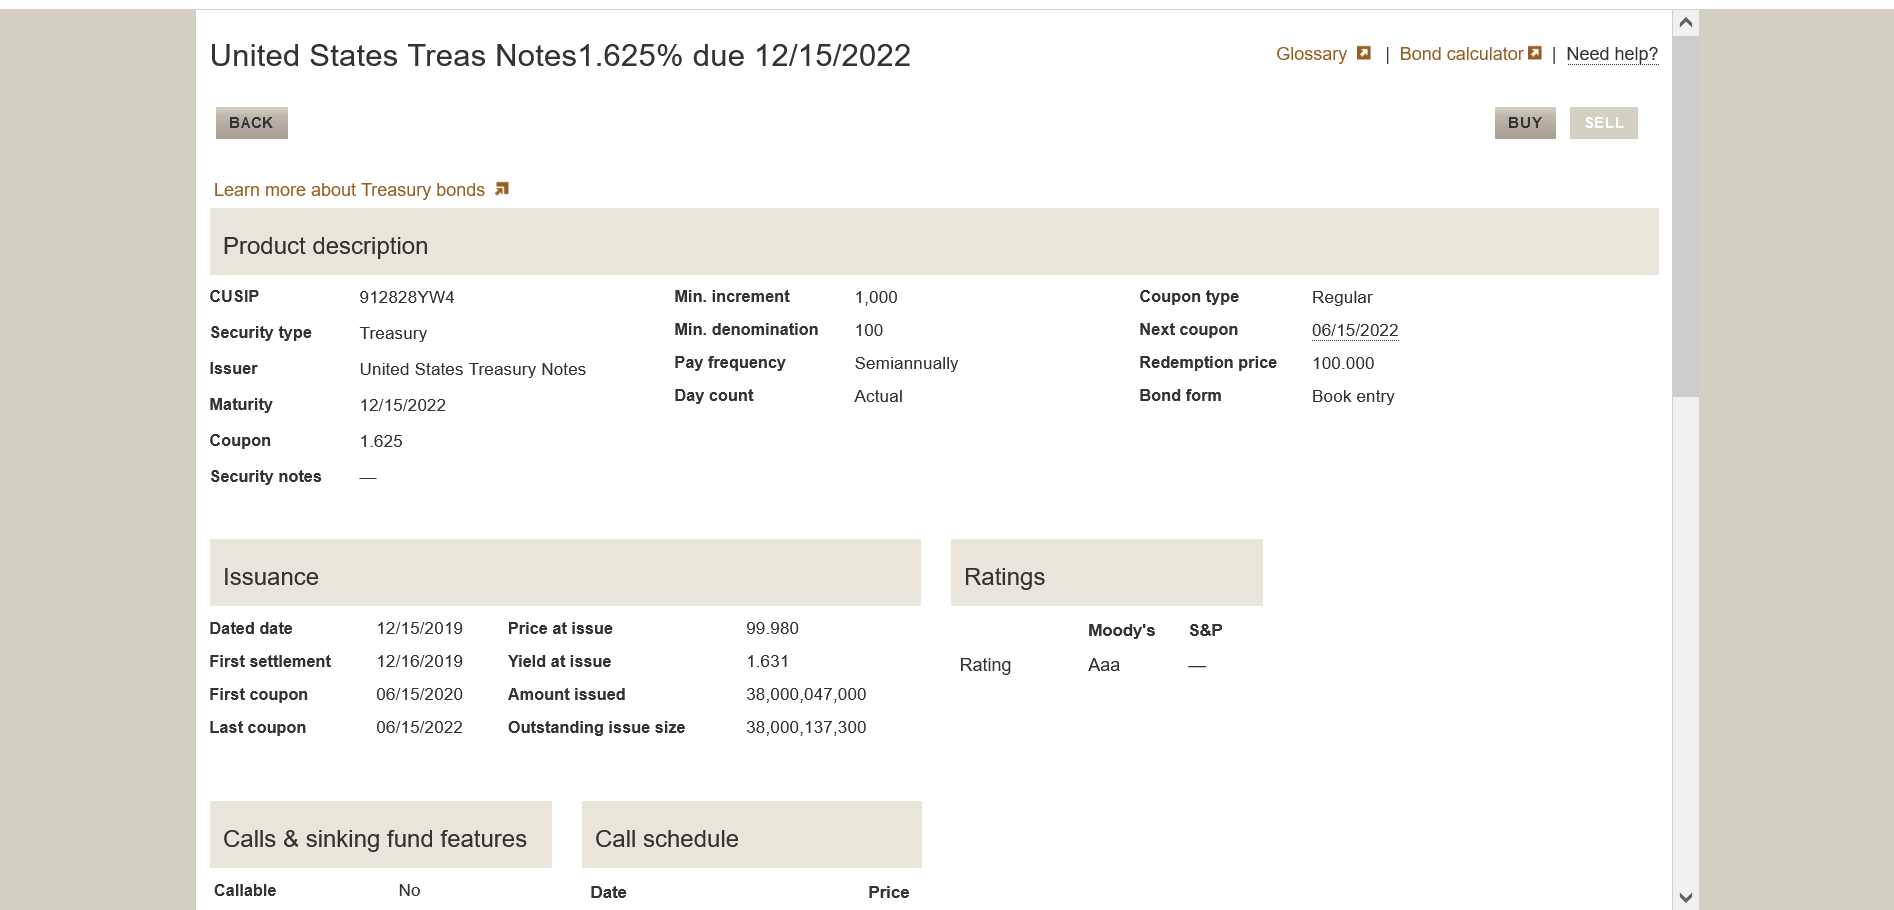This screenshot has width=1894, height=910.
Task: Click the Coupon type value Regular
Action: [x=1342, y=297]
